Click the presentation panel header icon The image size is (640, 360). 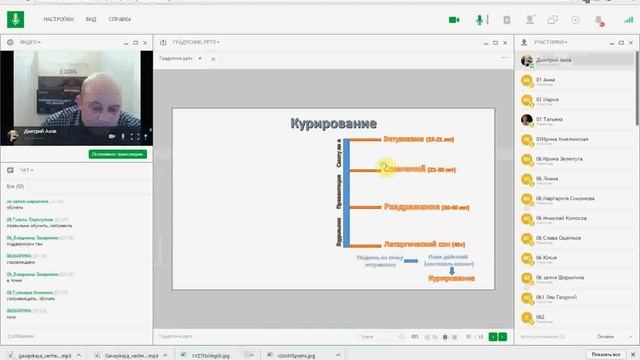pos(163,42)
